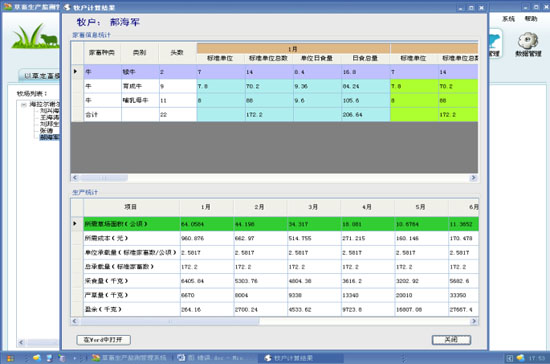This screenshot has height=364, width=550.
Task: Collapse the 海拉尔 tree node
Action: click(23, 105)
